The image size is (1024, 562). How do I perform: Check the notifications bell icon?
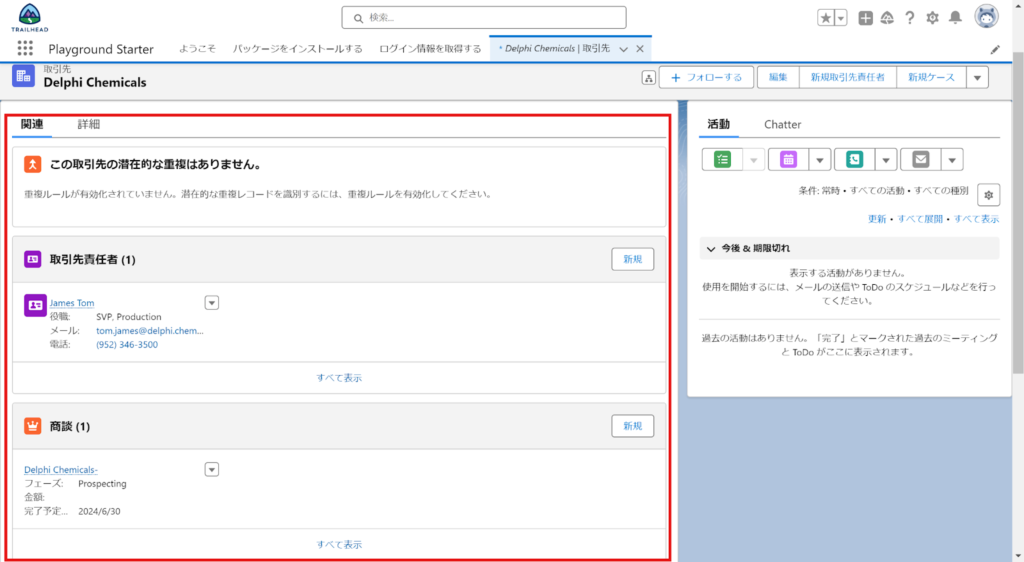click(x=955, y=18)
